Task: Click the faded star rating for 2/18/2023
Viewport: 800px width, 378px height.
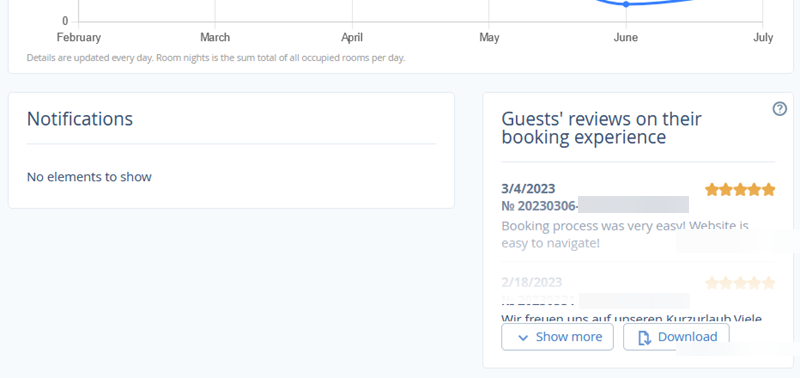Action: click(740, 283)
